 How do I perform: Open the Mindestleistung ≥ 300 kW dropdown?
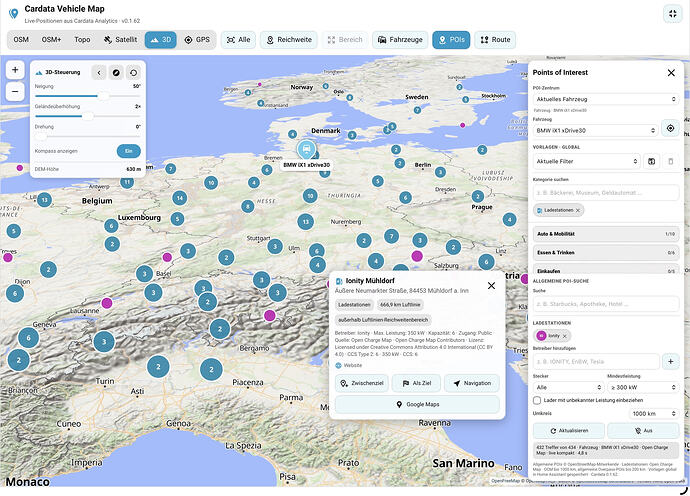(643, 387)
